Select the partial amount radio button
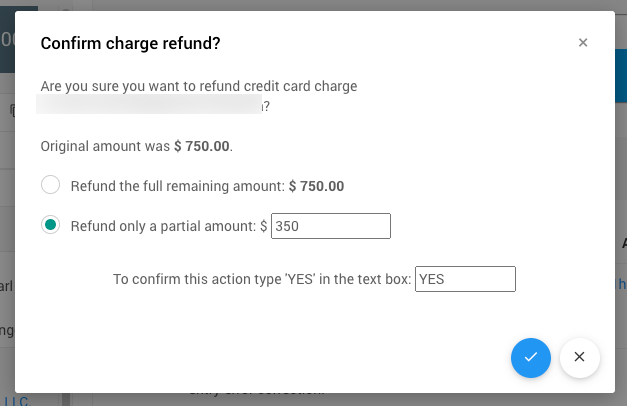Viewport: 627px width, 406px height. (51, 226)
